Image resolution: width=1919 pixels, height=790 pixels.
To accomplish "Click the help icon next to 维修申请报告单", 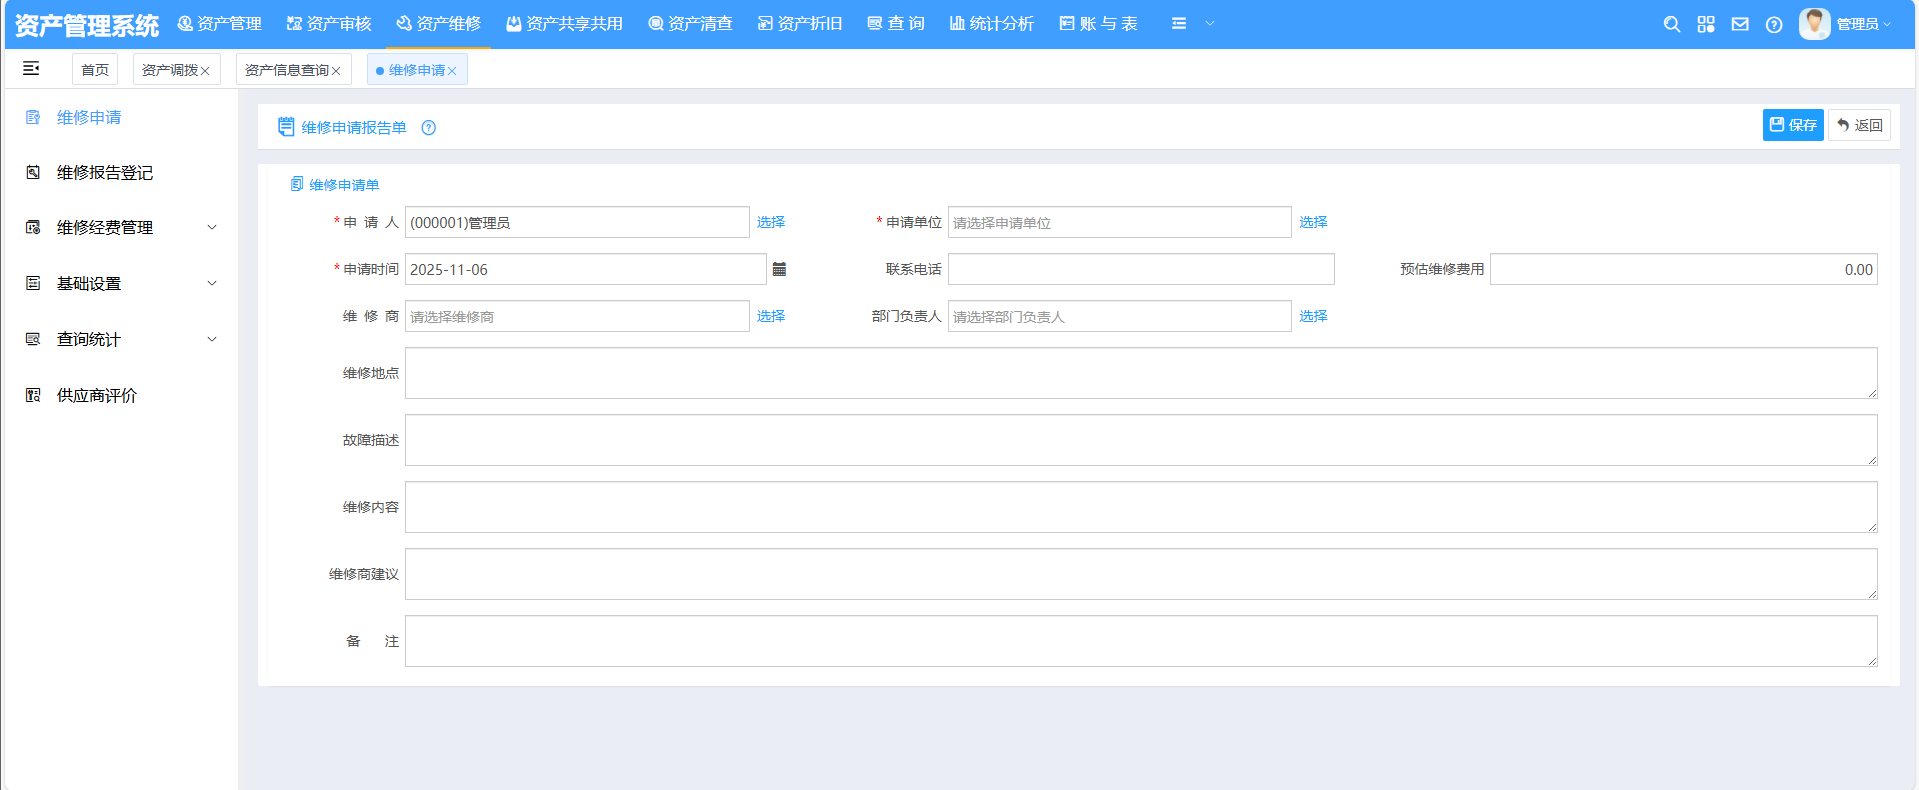I will 429,128.
